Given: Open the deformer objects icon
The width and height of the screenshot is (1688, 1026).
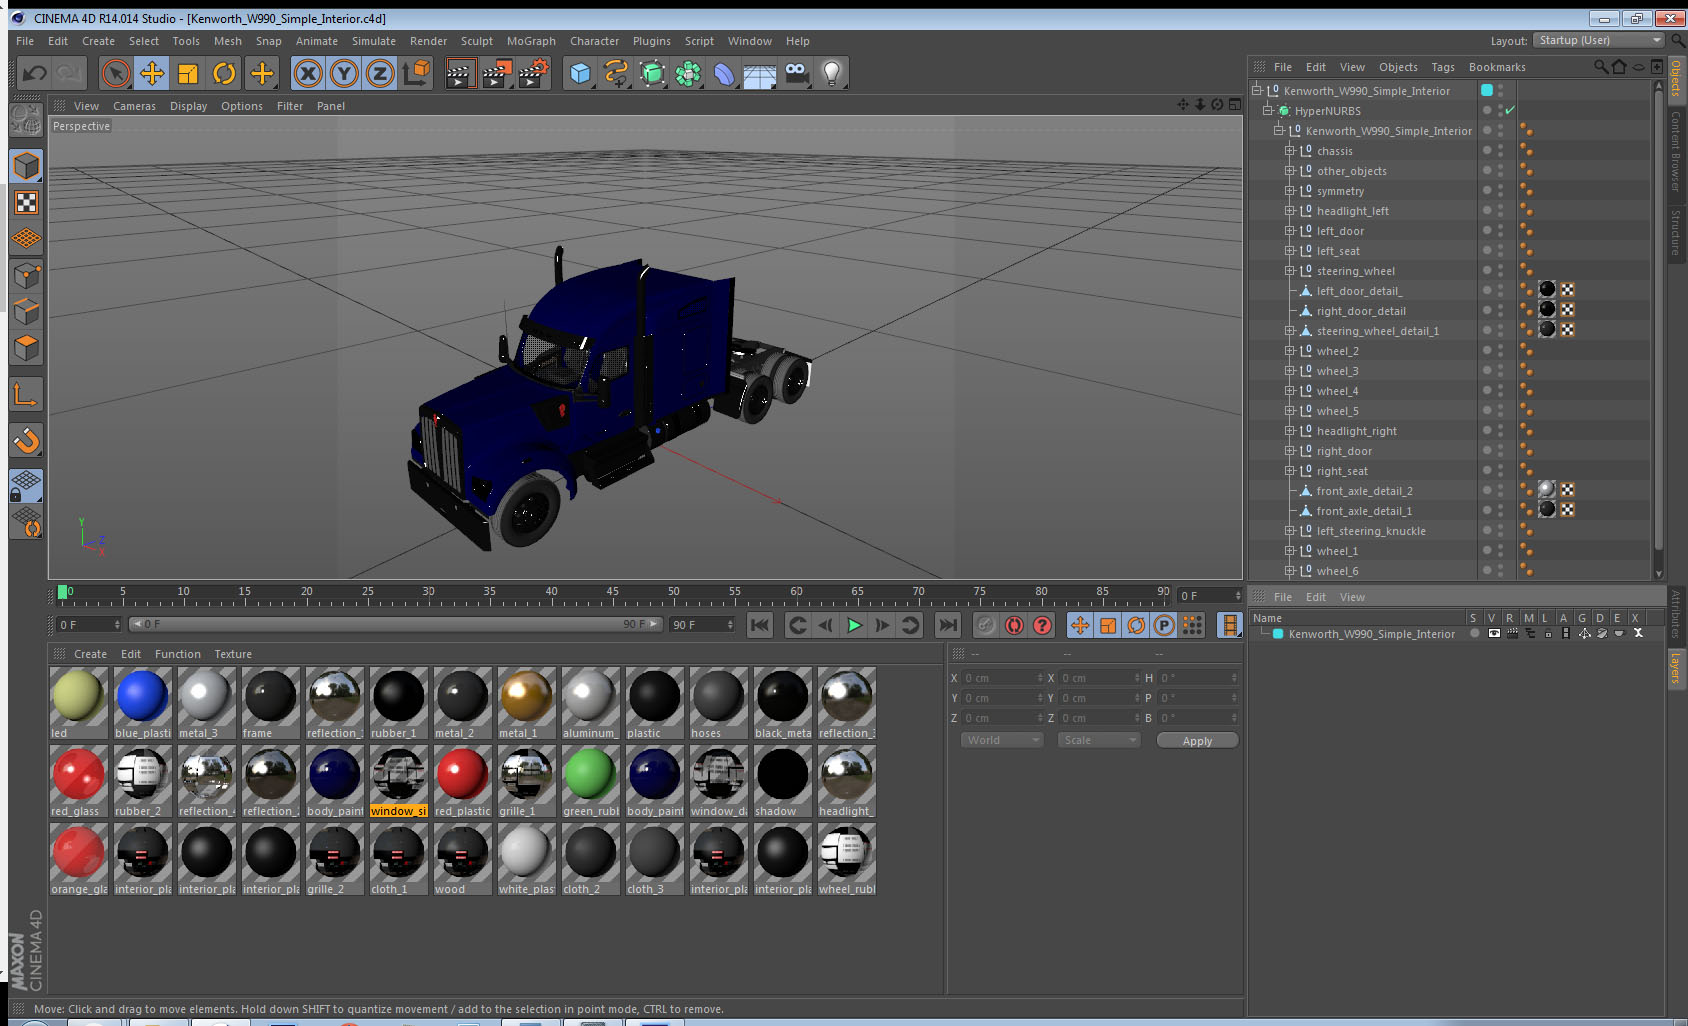Looking at the screenshot, I should pyautogui.click(x=724, y=73).
